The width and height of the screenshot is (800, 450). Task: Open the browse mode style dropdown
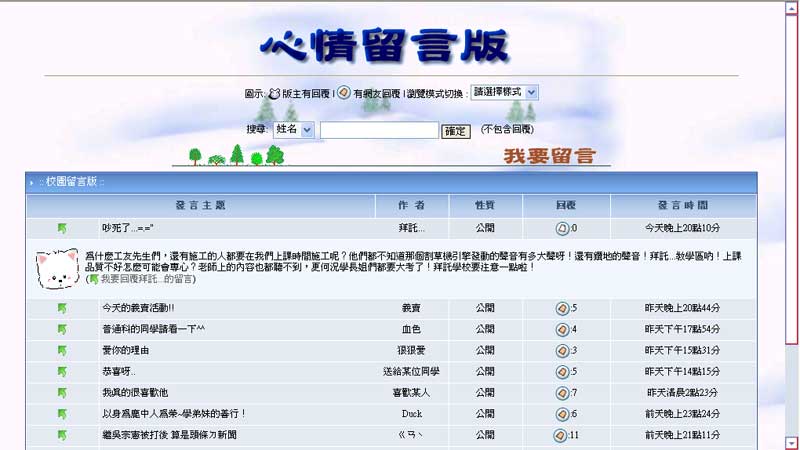(x=504, y=92)
